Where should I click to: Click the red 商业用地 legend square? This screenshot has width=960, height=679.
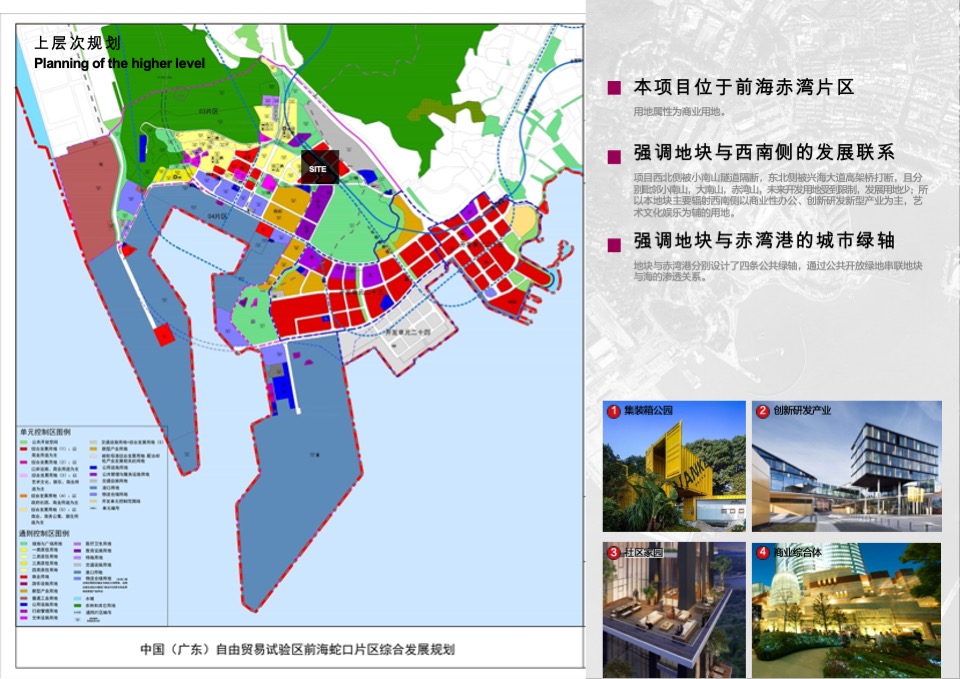tap(23, 576)
